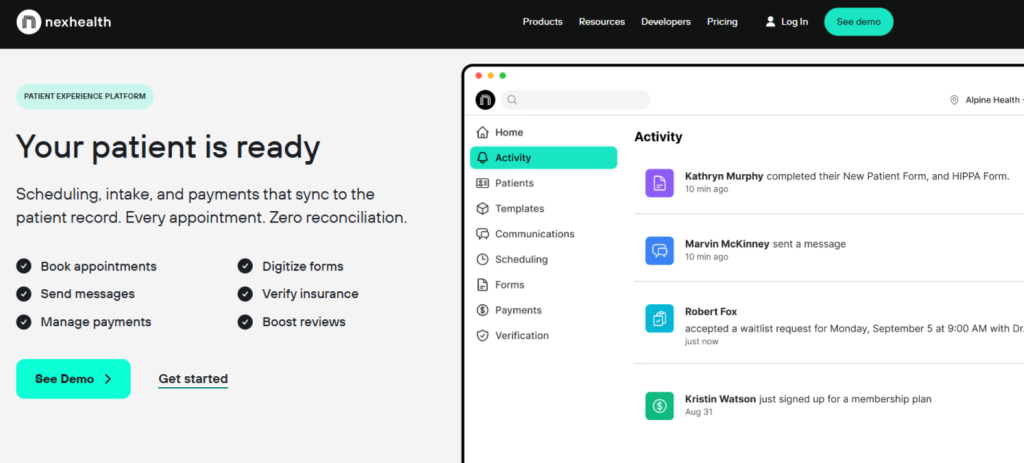Click the blue message icon beside Marvin McKinney
1024x463 pixels.
click(x=660, y=251)
